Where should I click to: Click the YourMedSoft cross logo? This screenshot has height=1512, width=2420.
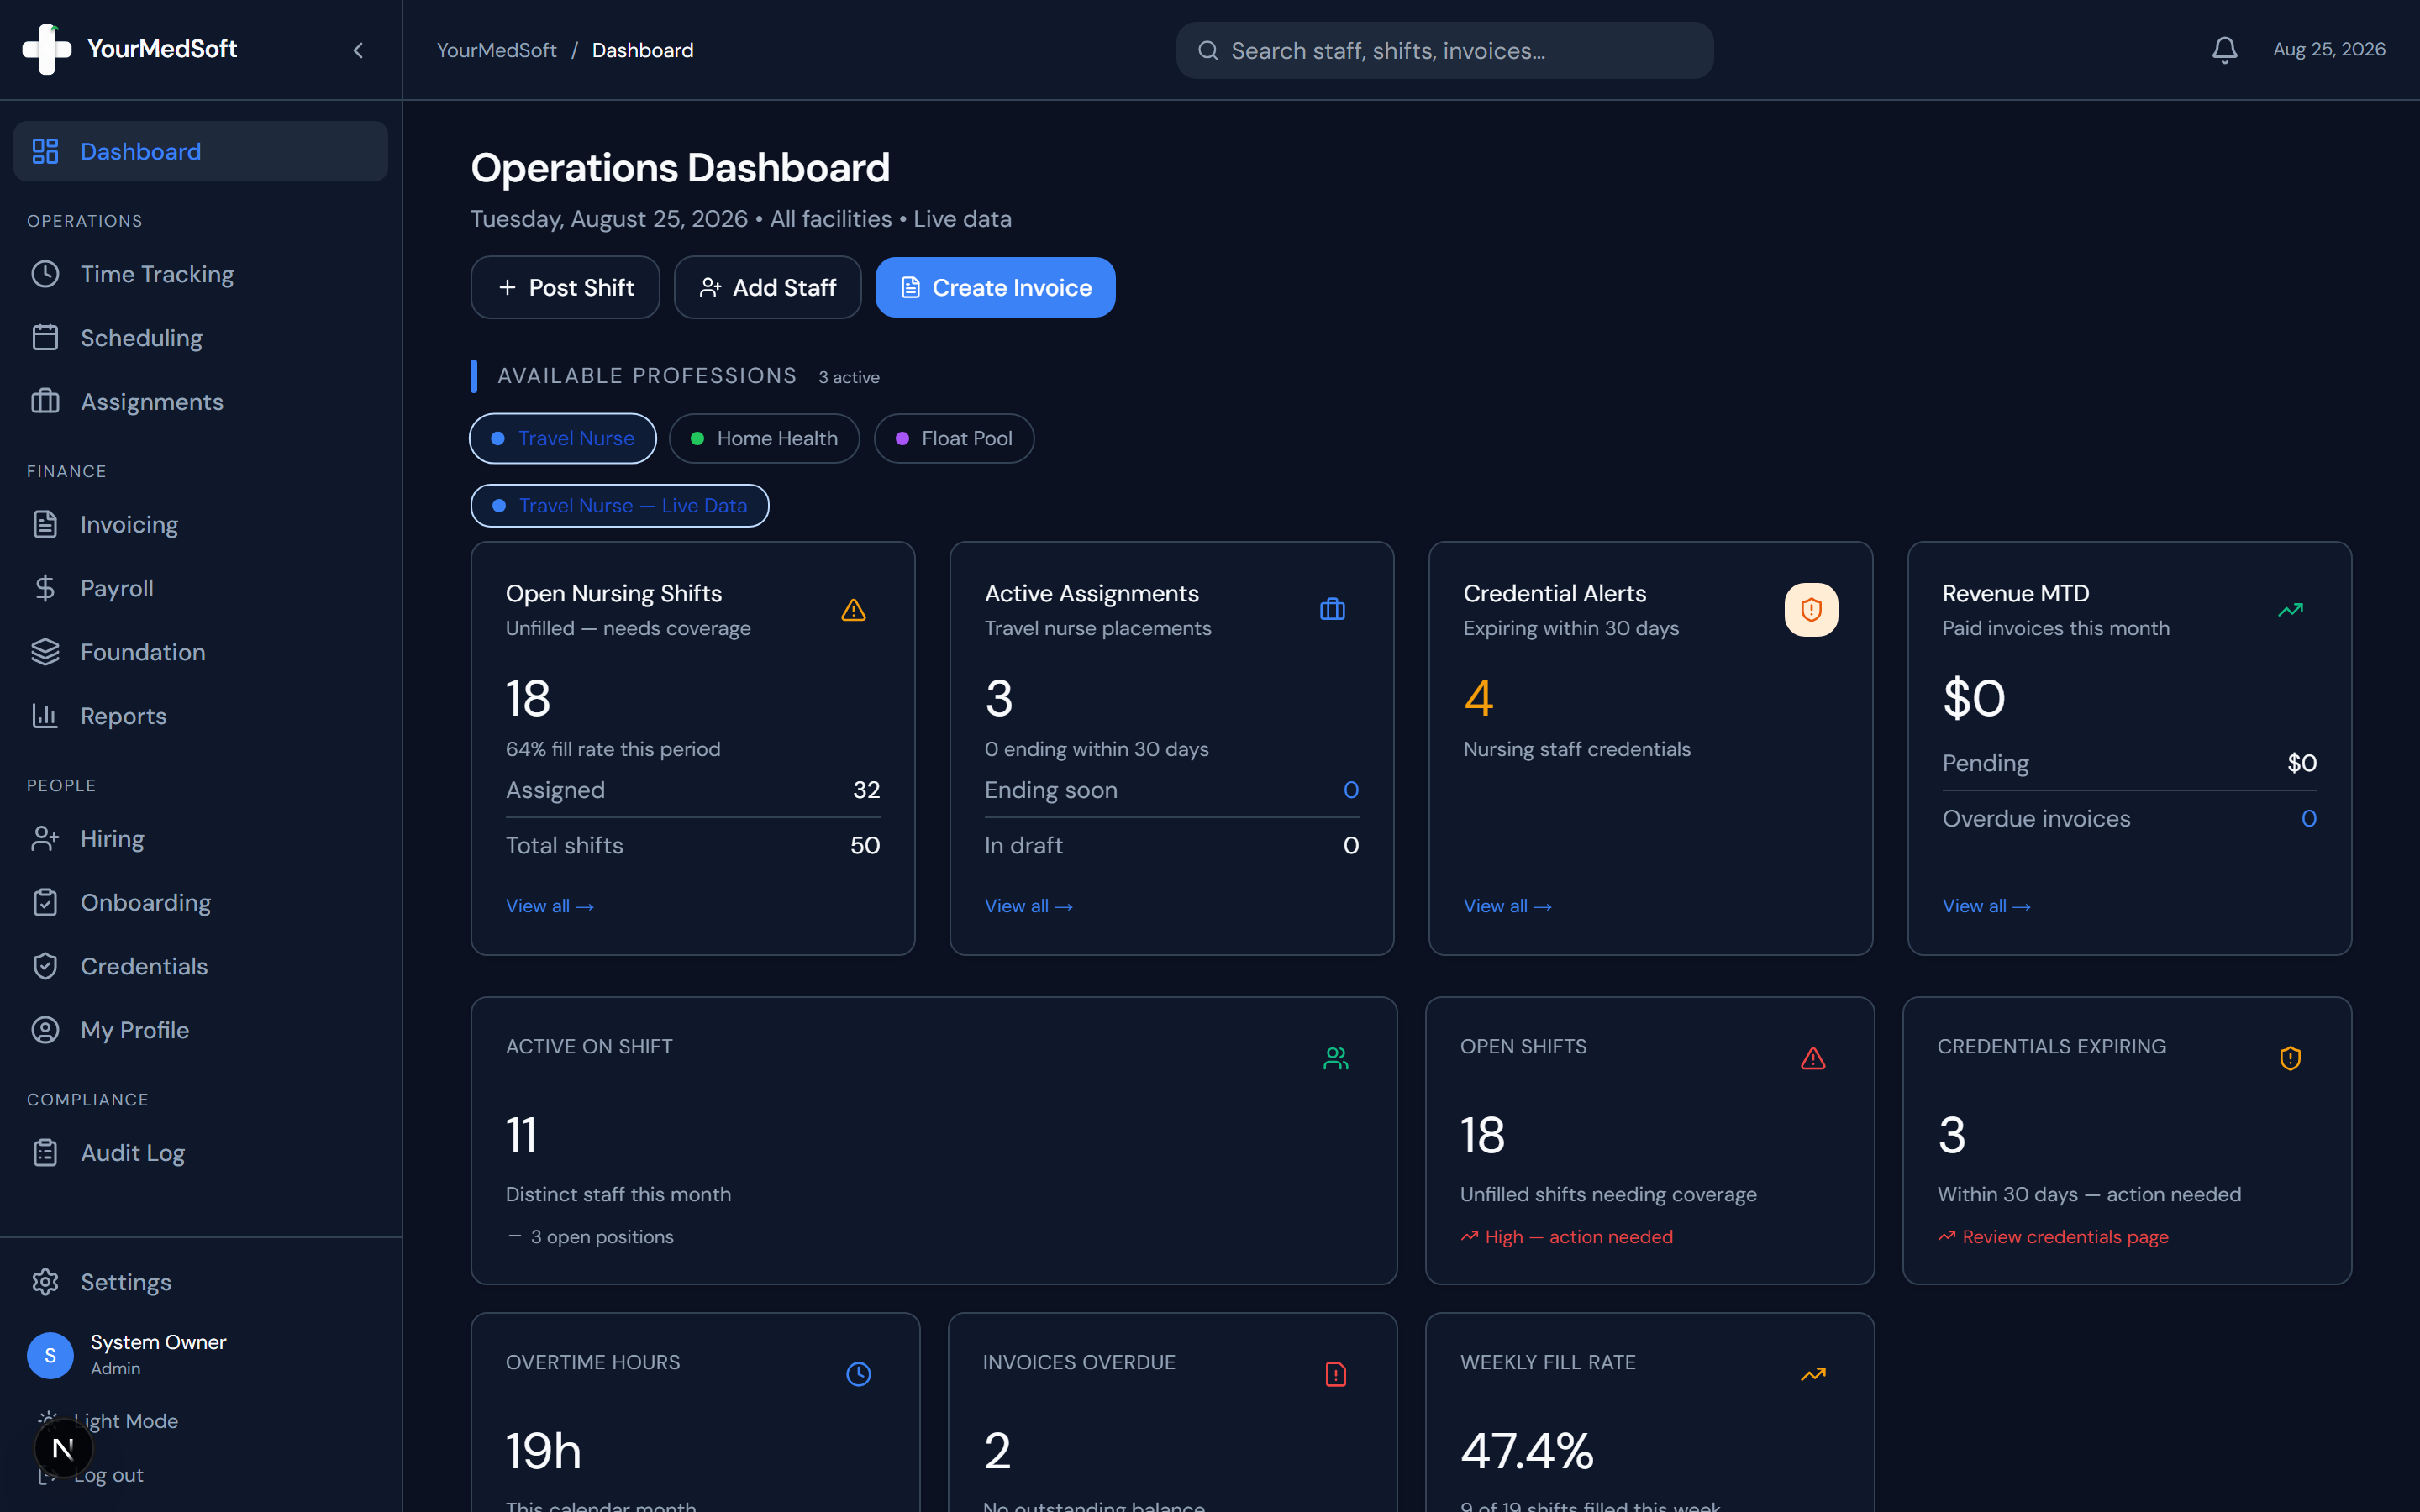[x=47, y=49]
